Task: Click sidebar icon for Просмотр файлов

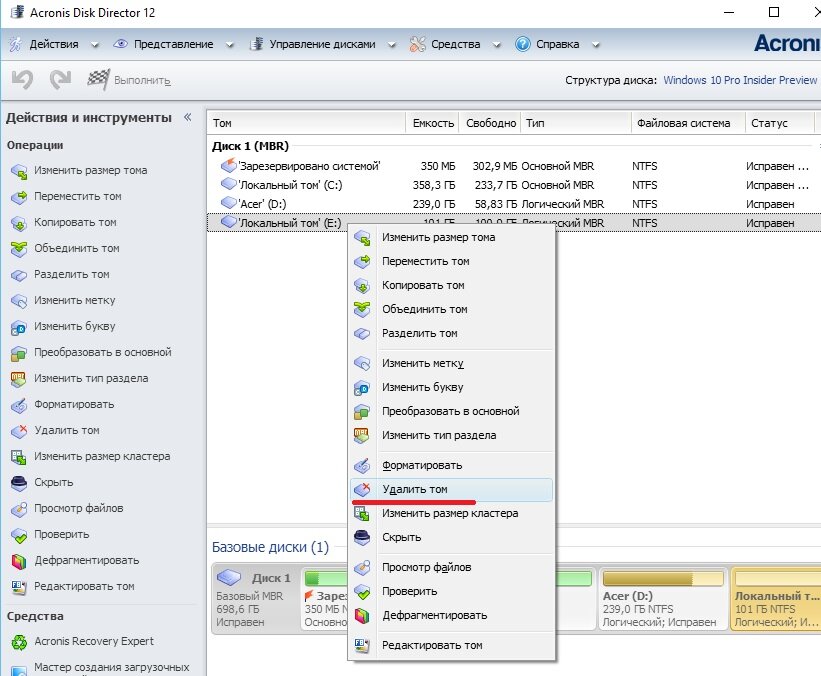Action: [x=19, y=509]
